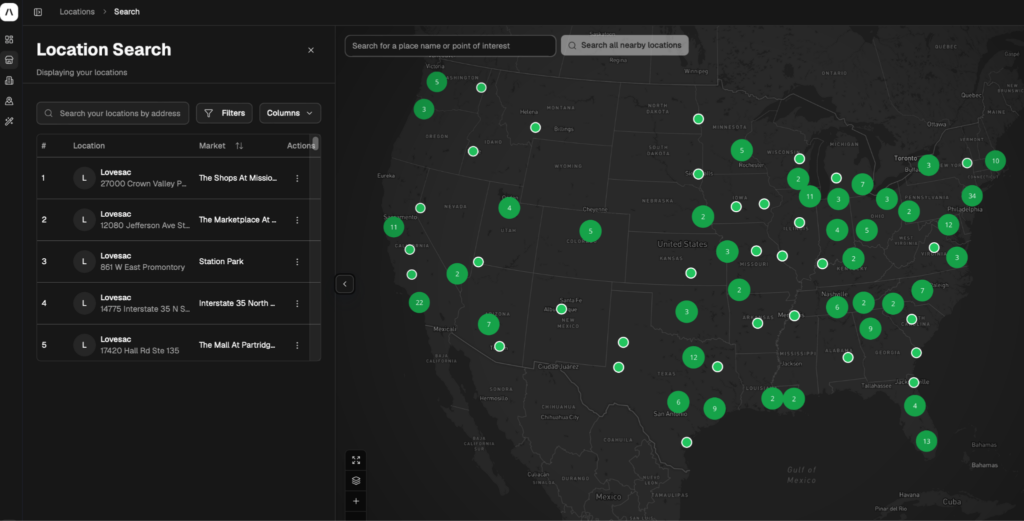
Task: Click the cluster of 7 in Arizona
Action: tap(488, 324)
